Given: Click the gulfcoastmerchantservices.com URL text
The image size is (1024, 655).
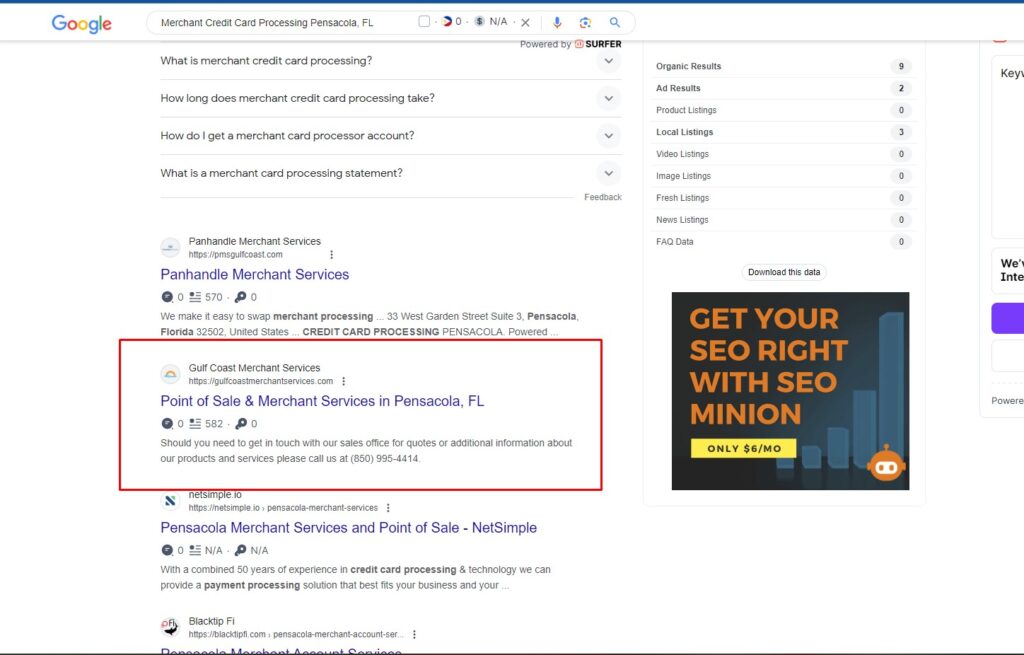Looking at the screenshot, I should coord(261,381).
